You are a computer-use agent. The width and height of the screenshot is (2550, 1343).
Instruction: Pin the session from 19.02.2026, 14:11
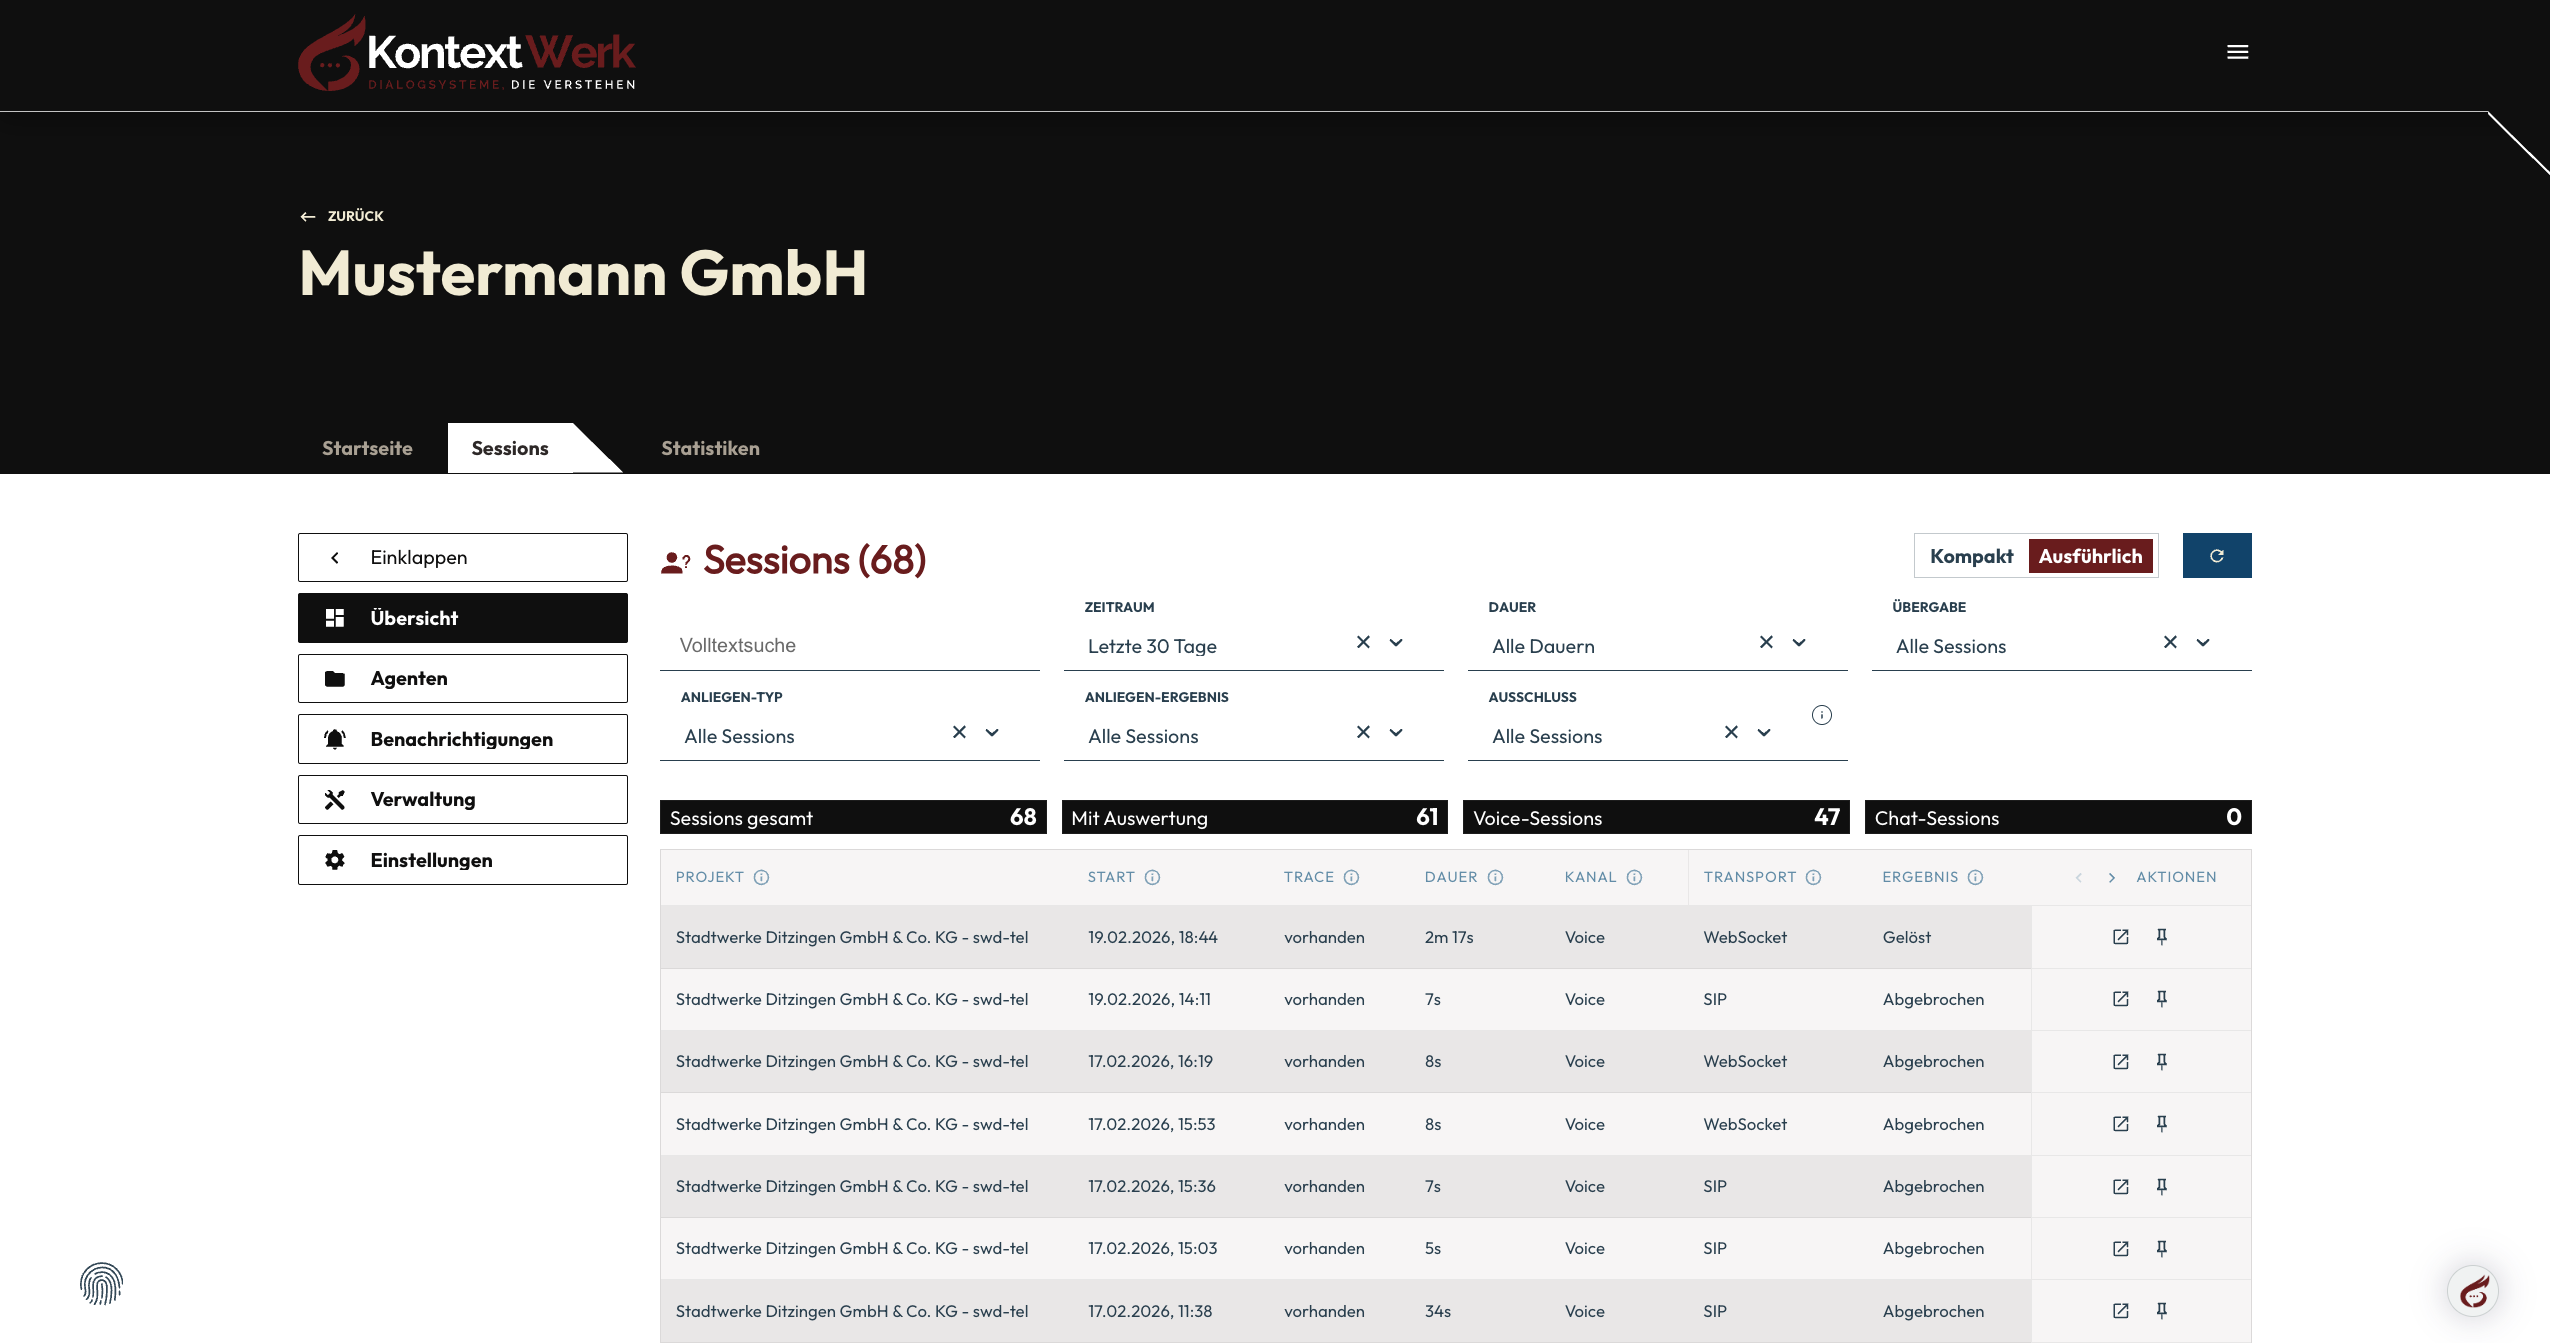tap(2161, 998)
